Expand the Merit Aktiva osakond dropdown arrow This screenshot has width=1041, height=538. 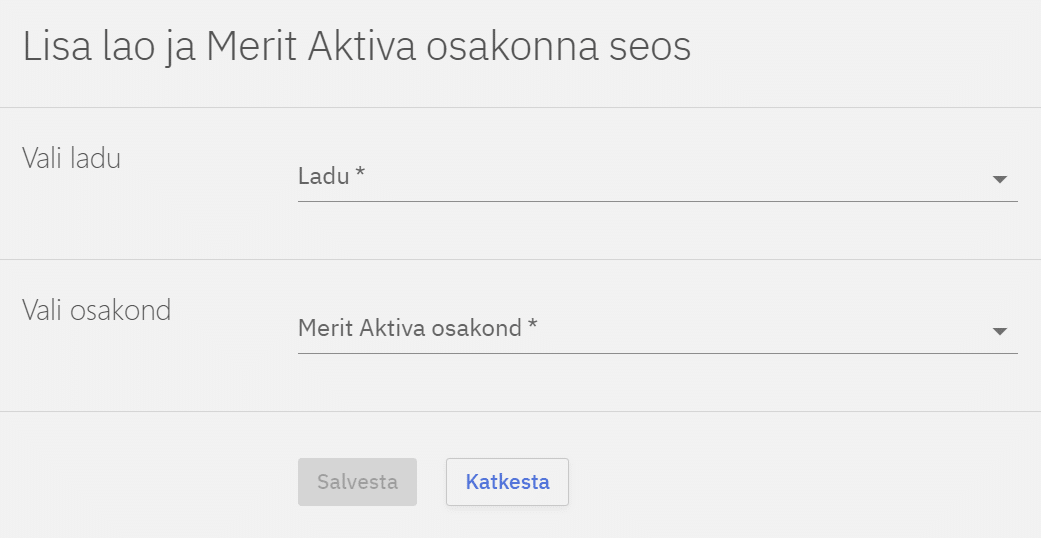click(999, 332)
